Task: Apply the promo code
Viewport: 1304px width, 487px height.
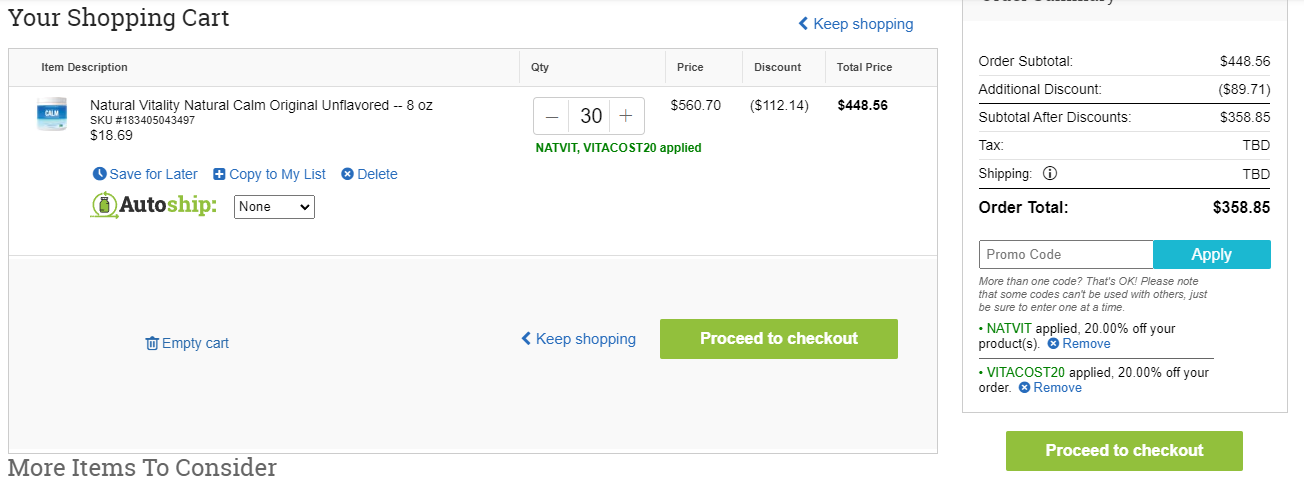Action: click(x=1212, y=254)
